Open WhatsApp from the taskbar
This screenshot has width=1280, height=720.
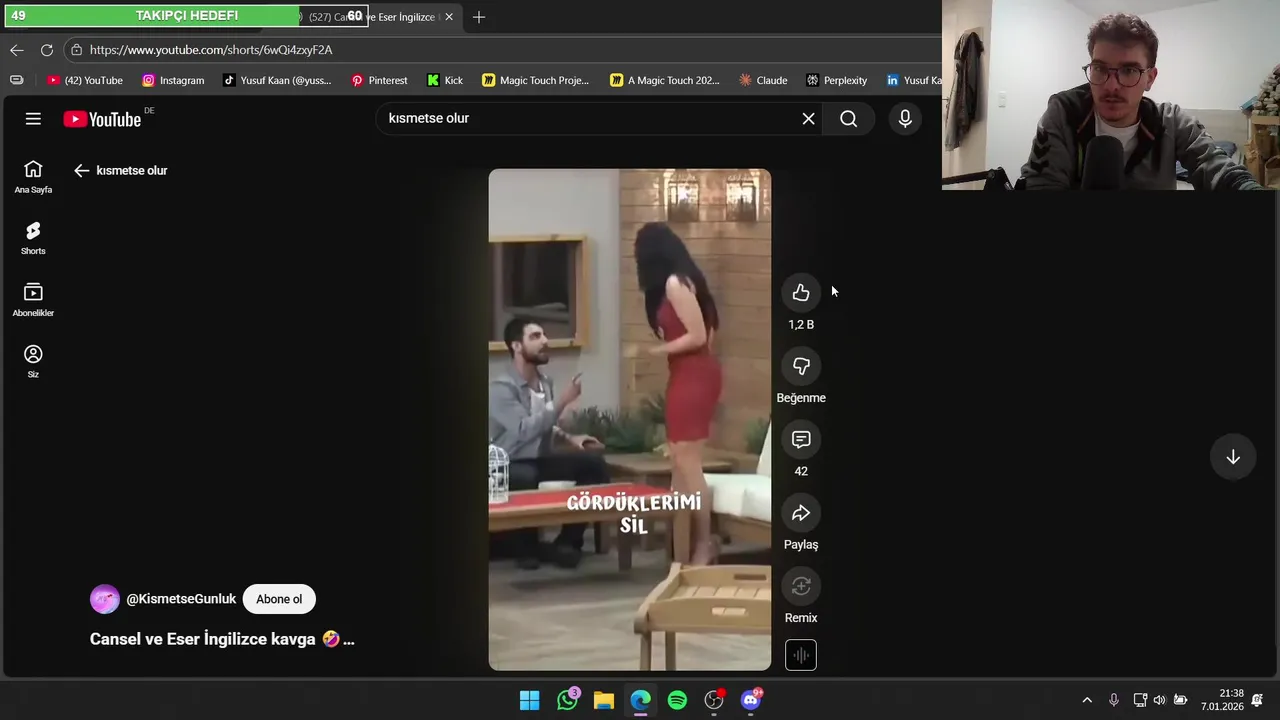point(567,700)
